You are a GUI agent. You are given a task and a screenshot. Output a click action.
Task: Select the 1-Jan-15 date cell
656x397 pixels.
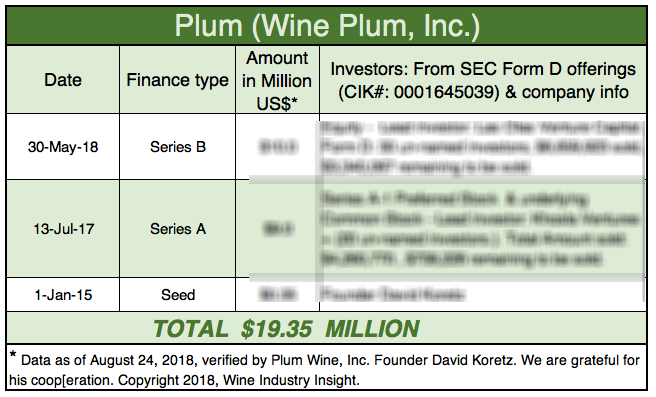click(x=63, y=295)
